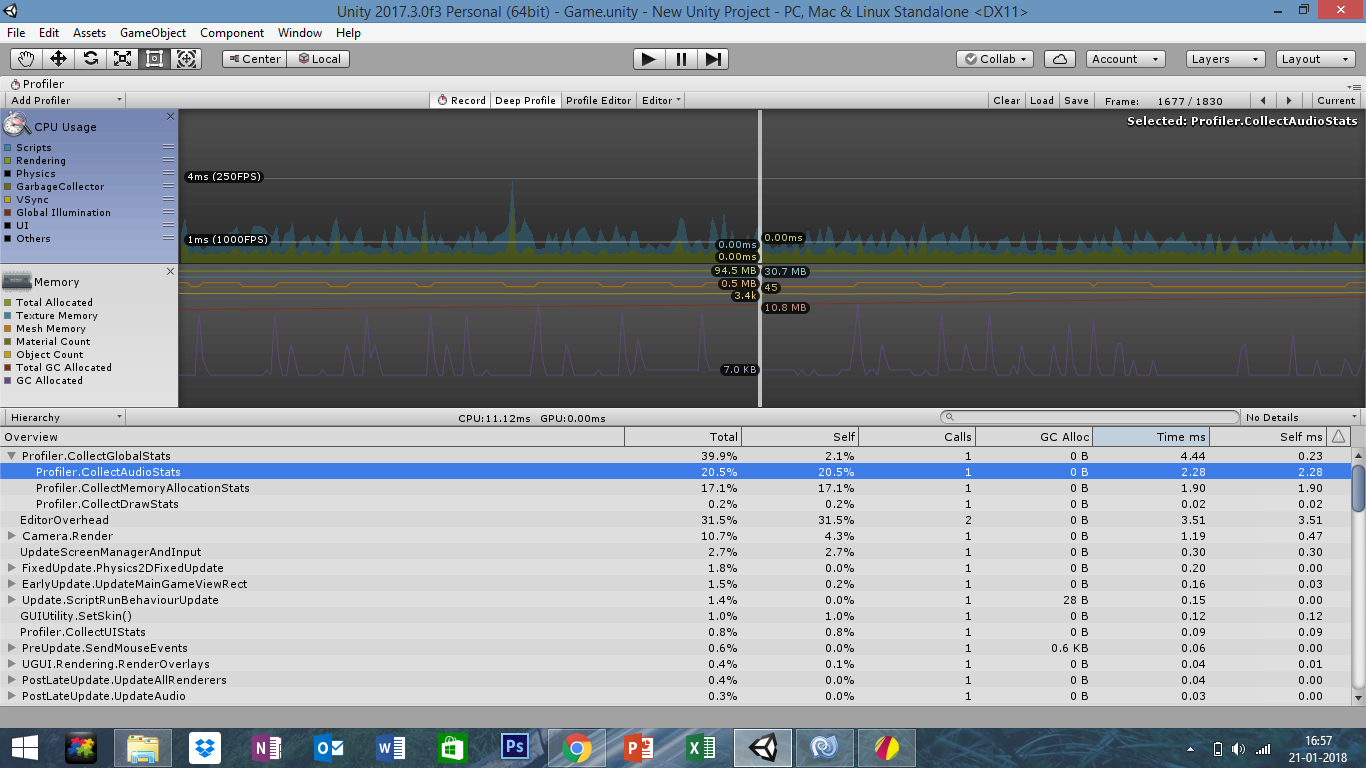Open Excel from taskbar
This screenshot has width=1366, height=768.
(701, 747)
